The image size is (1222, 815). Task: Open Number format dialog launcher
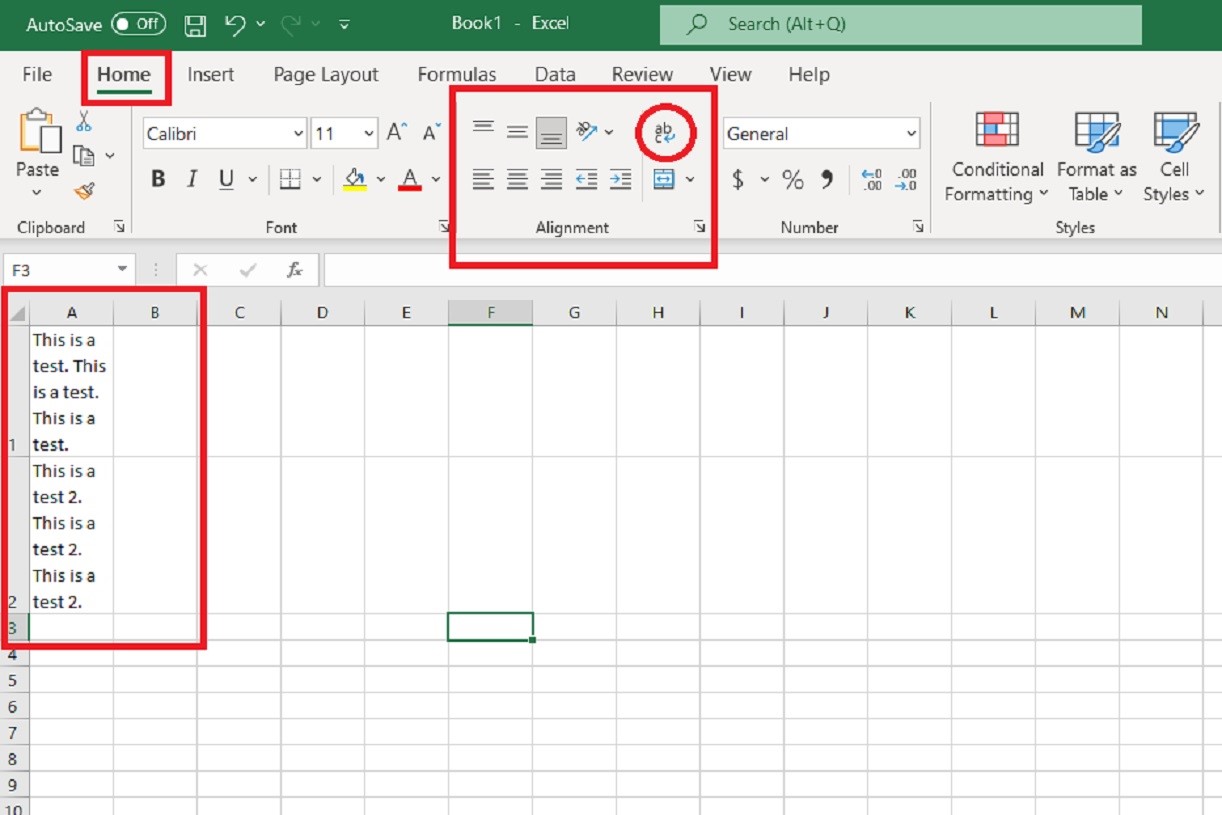point(918,228)
